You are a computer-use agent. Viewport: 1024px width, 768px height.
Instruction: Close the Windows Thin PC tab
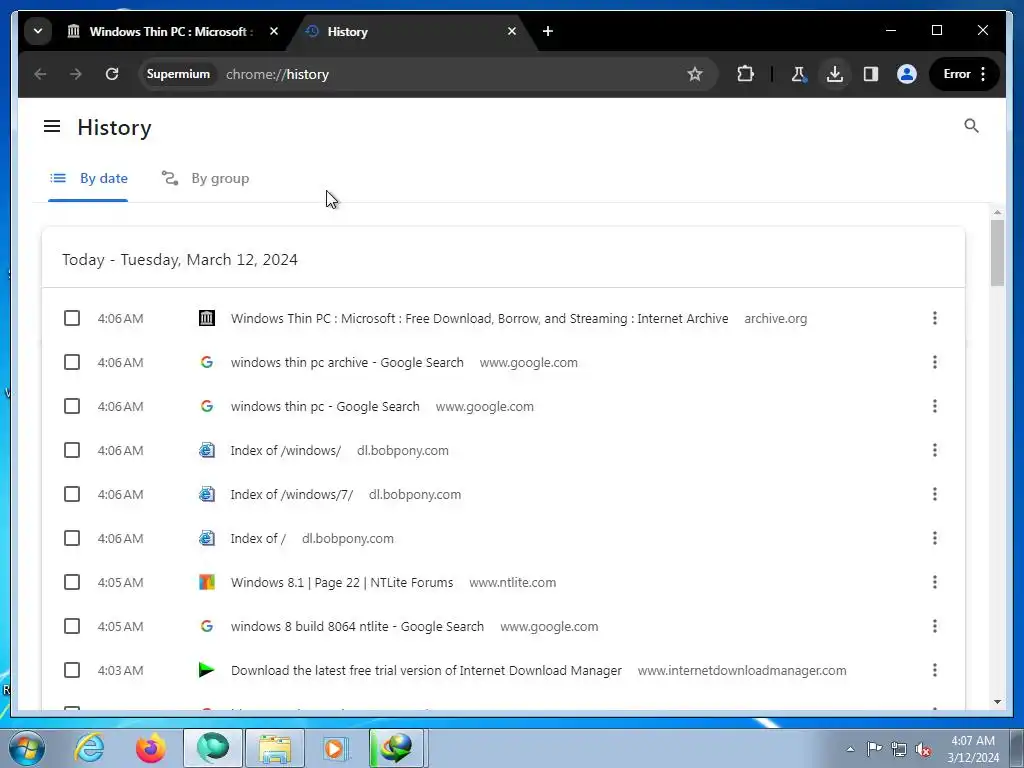pyautogui.click(x=274, y=31)
